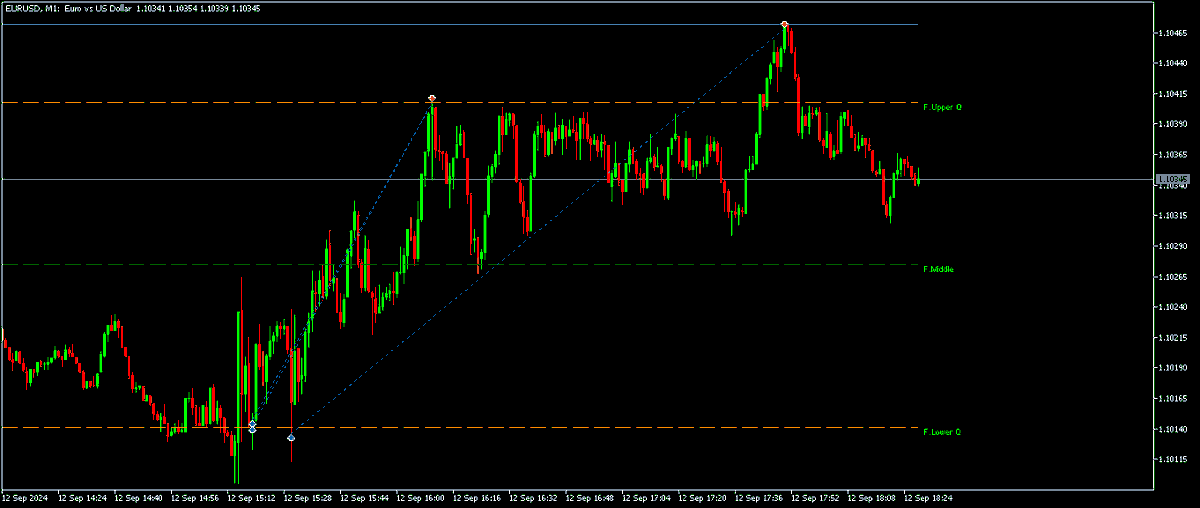Click the 12 Sep 15:28 time label
1200x508 pixels.
click(x=309, y=497)
